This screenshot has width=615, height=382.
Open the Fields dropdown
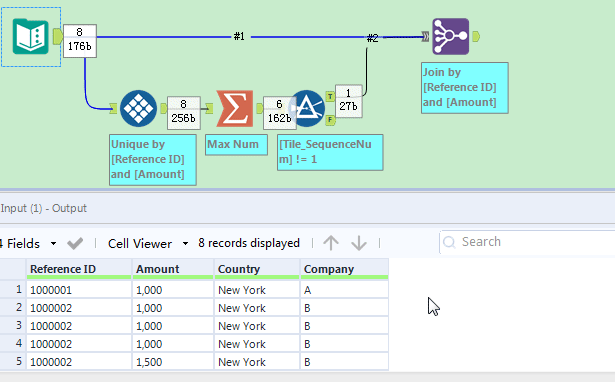point(53,244)
